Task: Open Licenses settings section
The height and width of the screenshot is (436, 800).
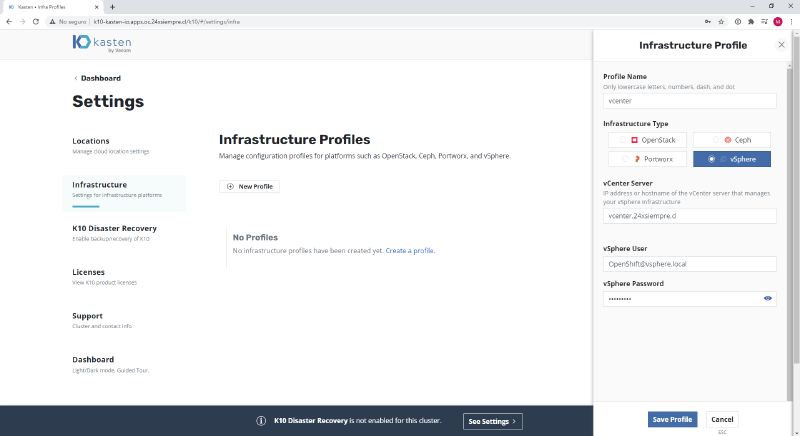Action: pos(105,276)
